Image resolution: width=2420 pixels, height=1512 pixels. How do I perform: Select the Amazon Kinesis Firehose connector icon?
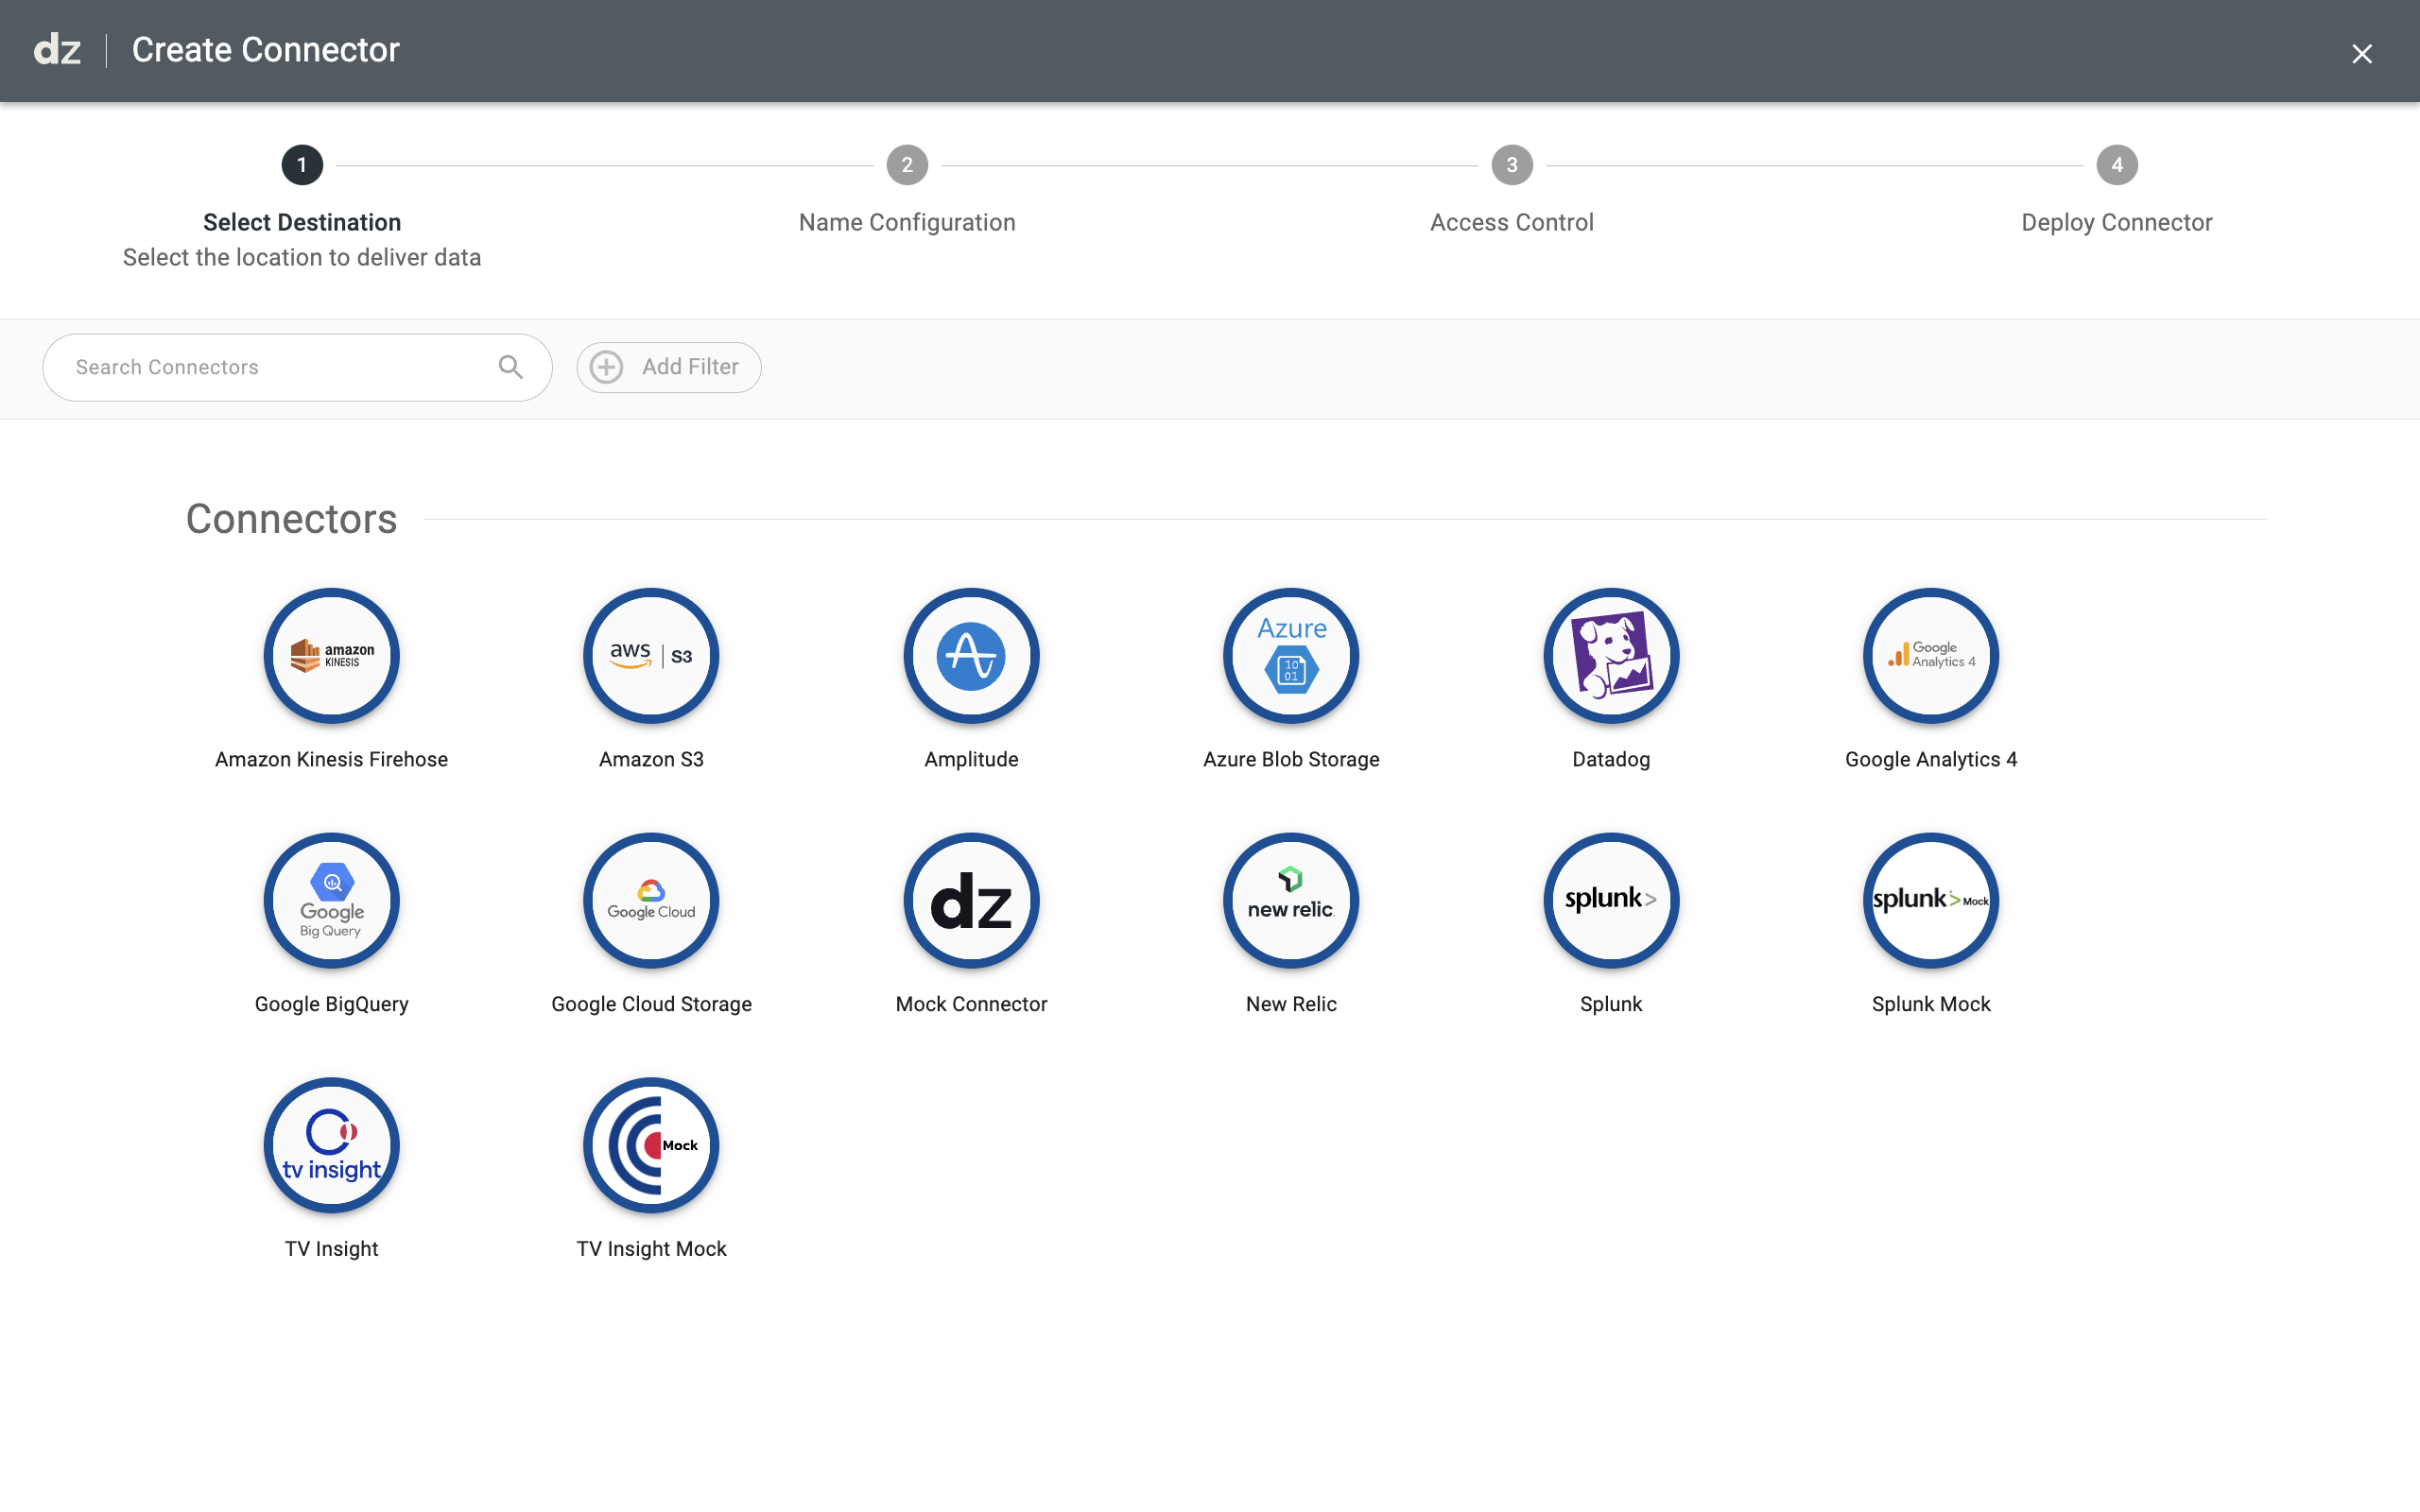pyautogui.click(x=331, y=656)
